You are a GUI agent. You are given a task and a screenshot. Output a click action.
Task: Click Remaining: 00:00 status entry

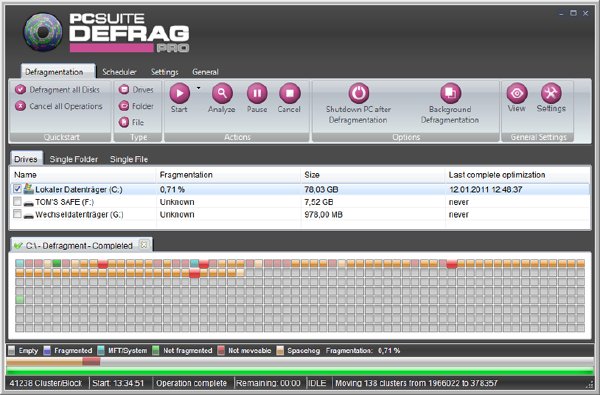pos(268,383)
